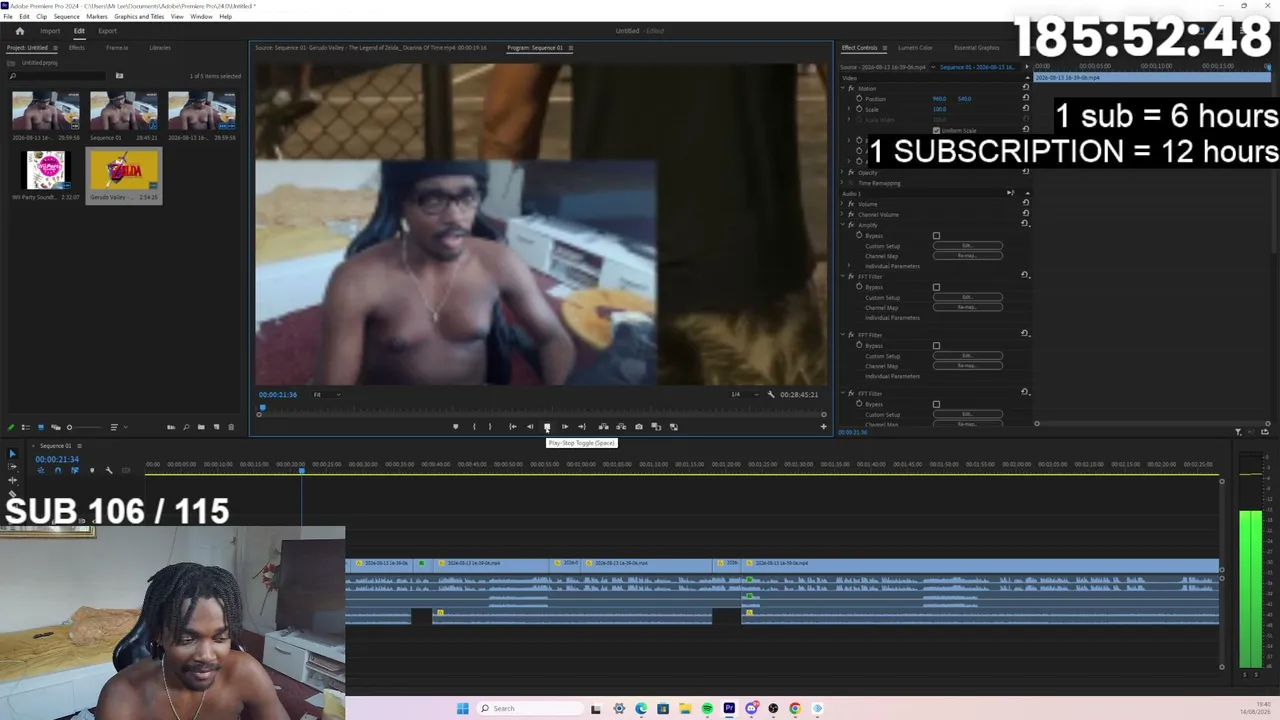The height and width of the screenshot is (720, 1280).
Task: Click the Mark Out icon
Action: pos(490,427)
